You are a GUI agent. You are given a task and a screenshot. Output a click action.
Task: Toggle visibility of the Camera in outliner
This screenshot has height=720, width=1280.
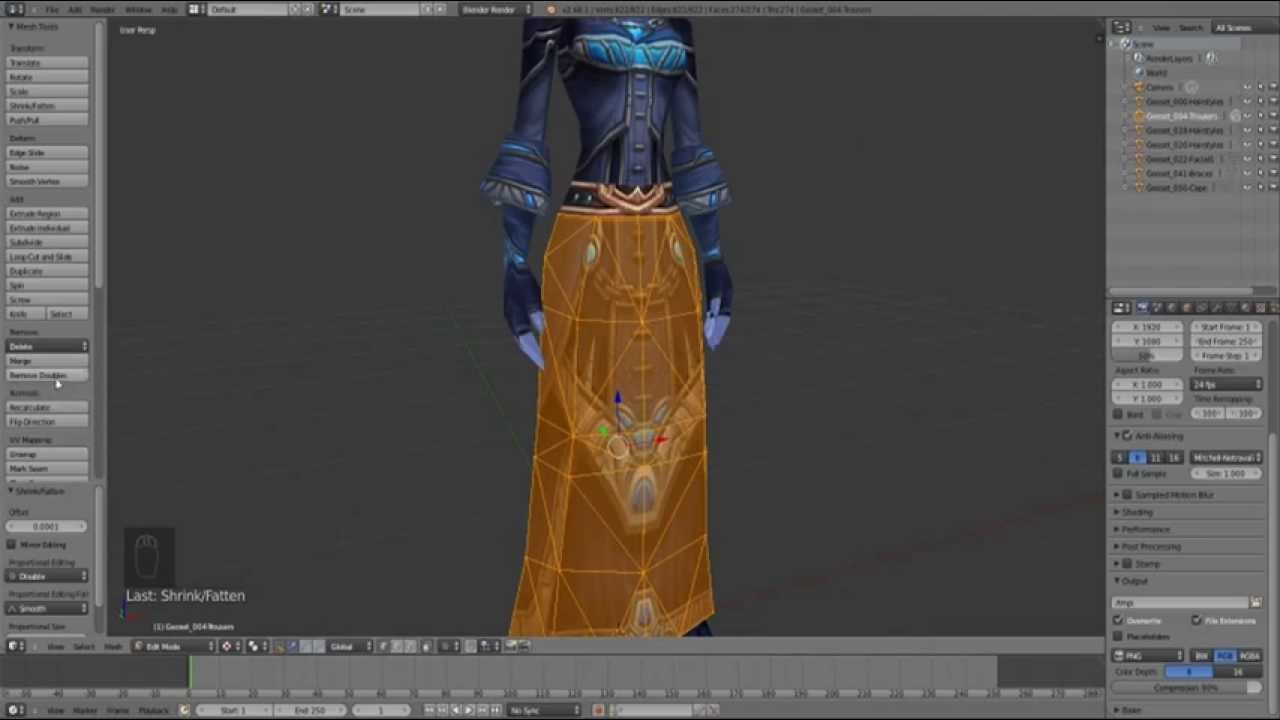[x=1247, y=87]
